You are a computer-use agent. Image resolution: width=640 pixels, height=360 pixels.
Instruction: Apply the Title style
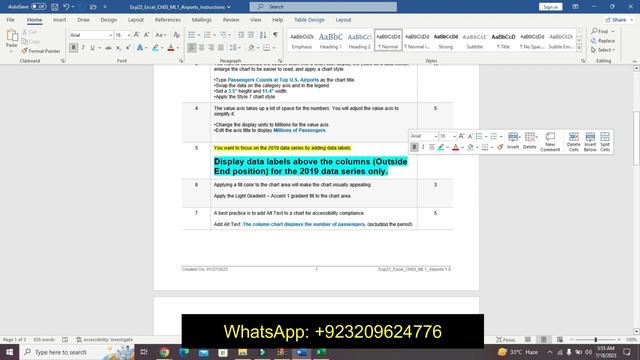pyautogui.click(x=503, y=40)
